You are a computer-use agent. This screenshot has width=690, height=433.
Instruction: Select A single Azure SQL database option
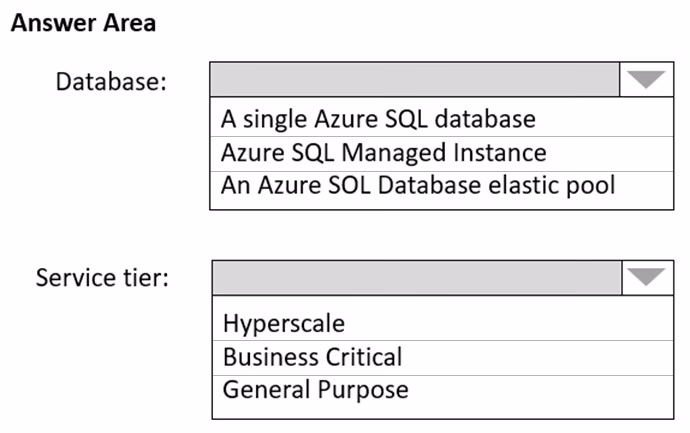pos(442,119)
